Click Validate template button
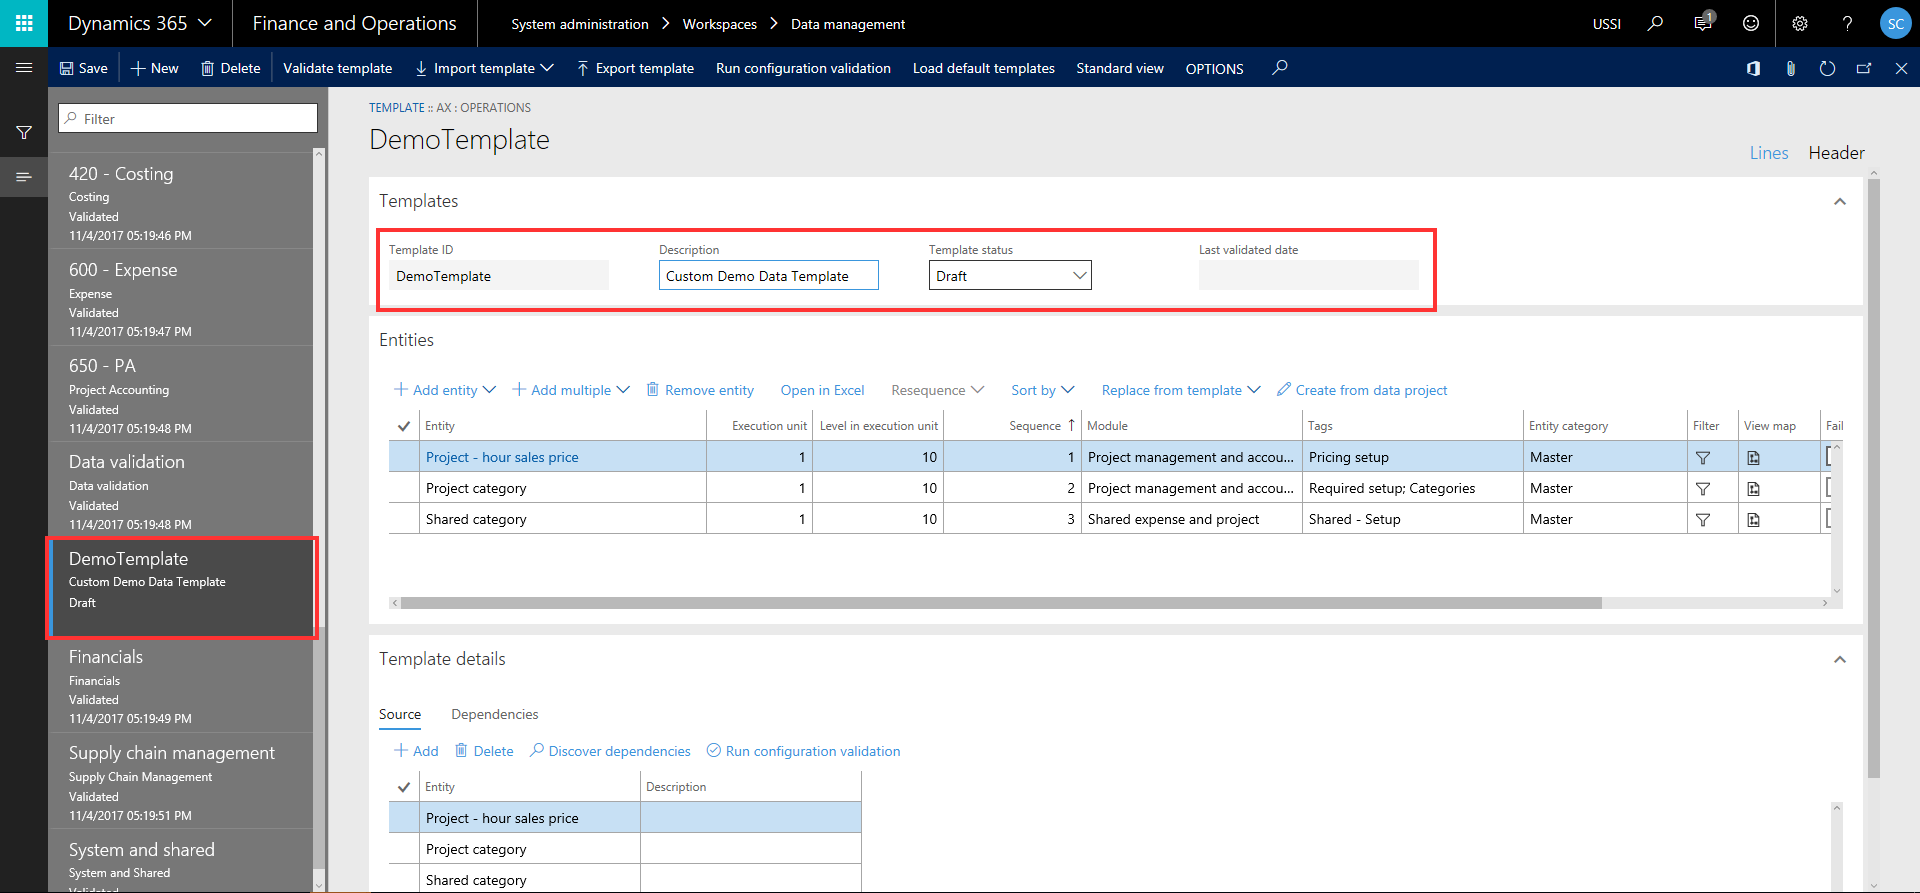 [x=337, y=68]
